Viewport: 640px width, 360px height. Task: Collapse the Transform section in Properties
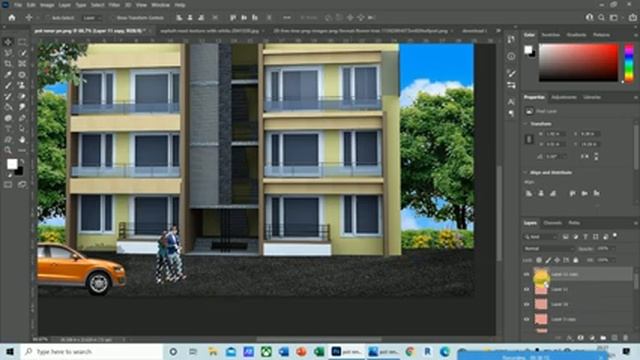click(x=526, y=124)
